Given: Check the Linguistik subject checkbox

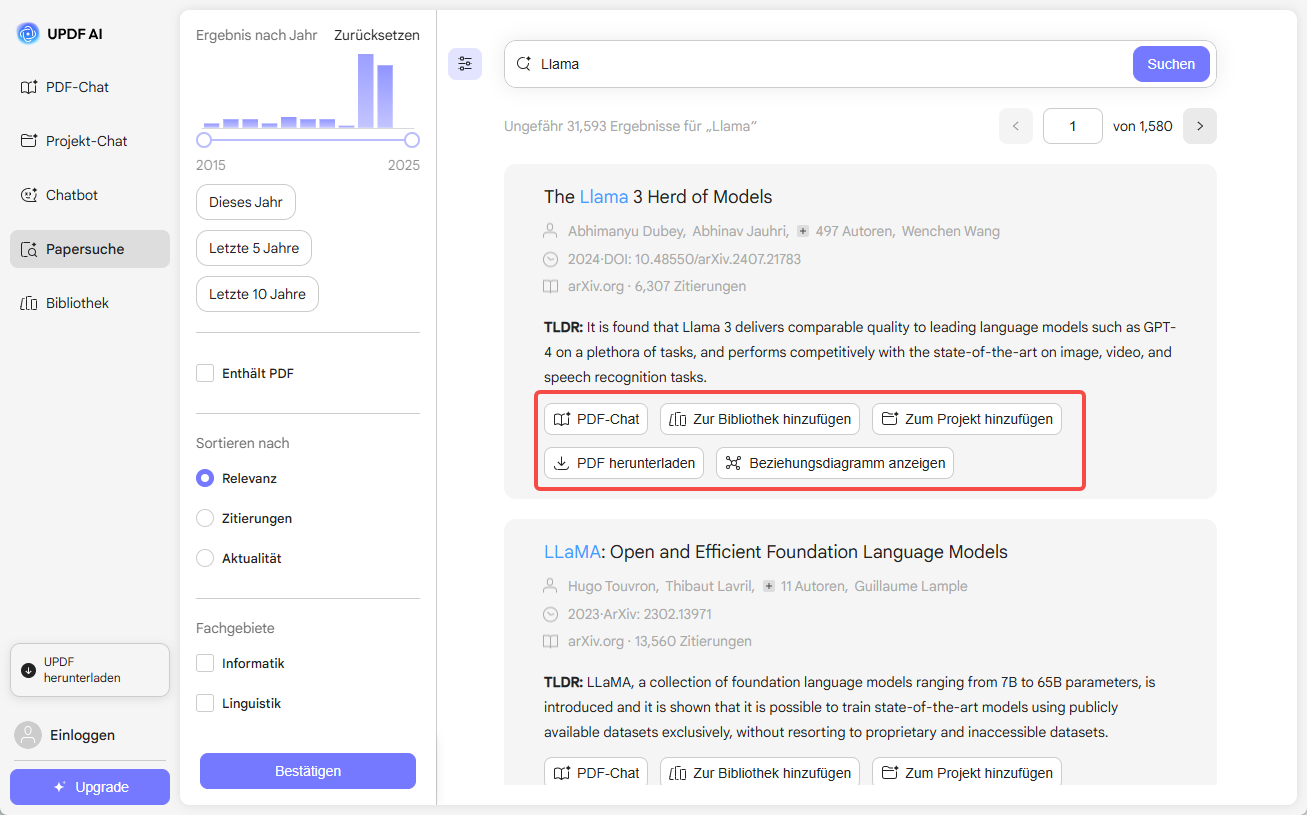Looking at the screenshot, I should [x=205, y=703].
